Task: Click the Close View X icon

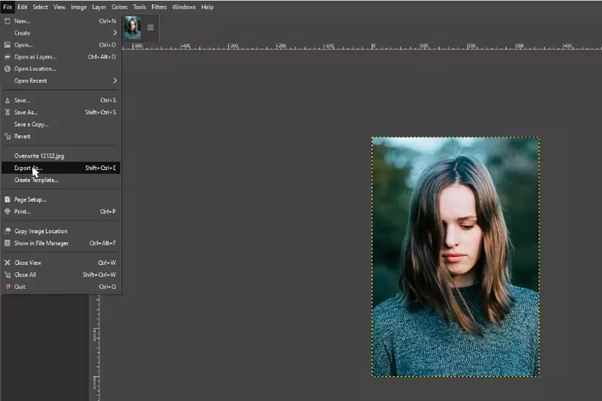Action: pos(7,262)
